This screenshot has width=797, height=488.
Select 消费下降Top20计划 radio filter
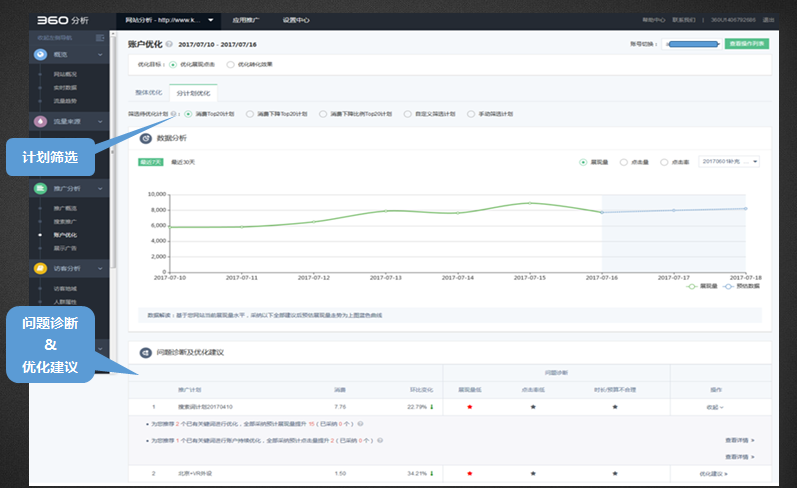[x=250, y=114]
